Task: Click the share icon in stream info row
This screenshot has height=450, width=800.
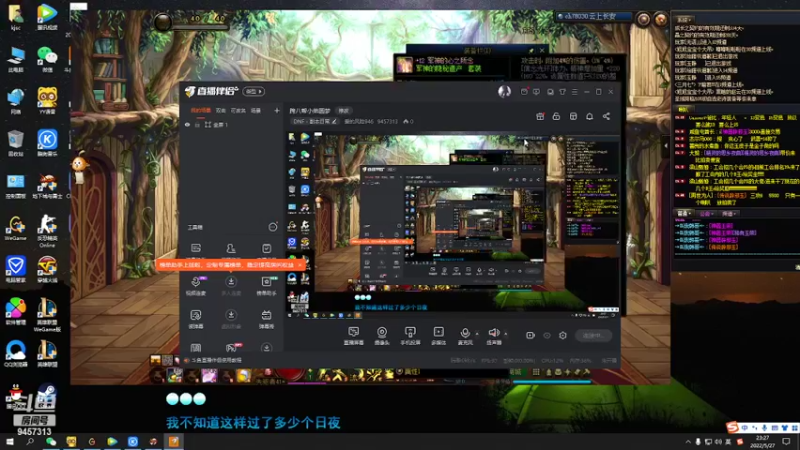Action: 606,116
